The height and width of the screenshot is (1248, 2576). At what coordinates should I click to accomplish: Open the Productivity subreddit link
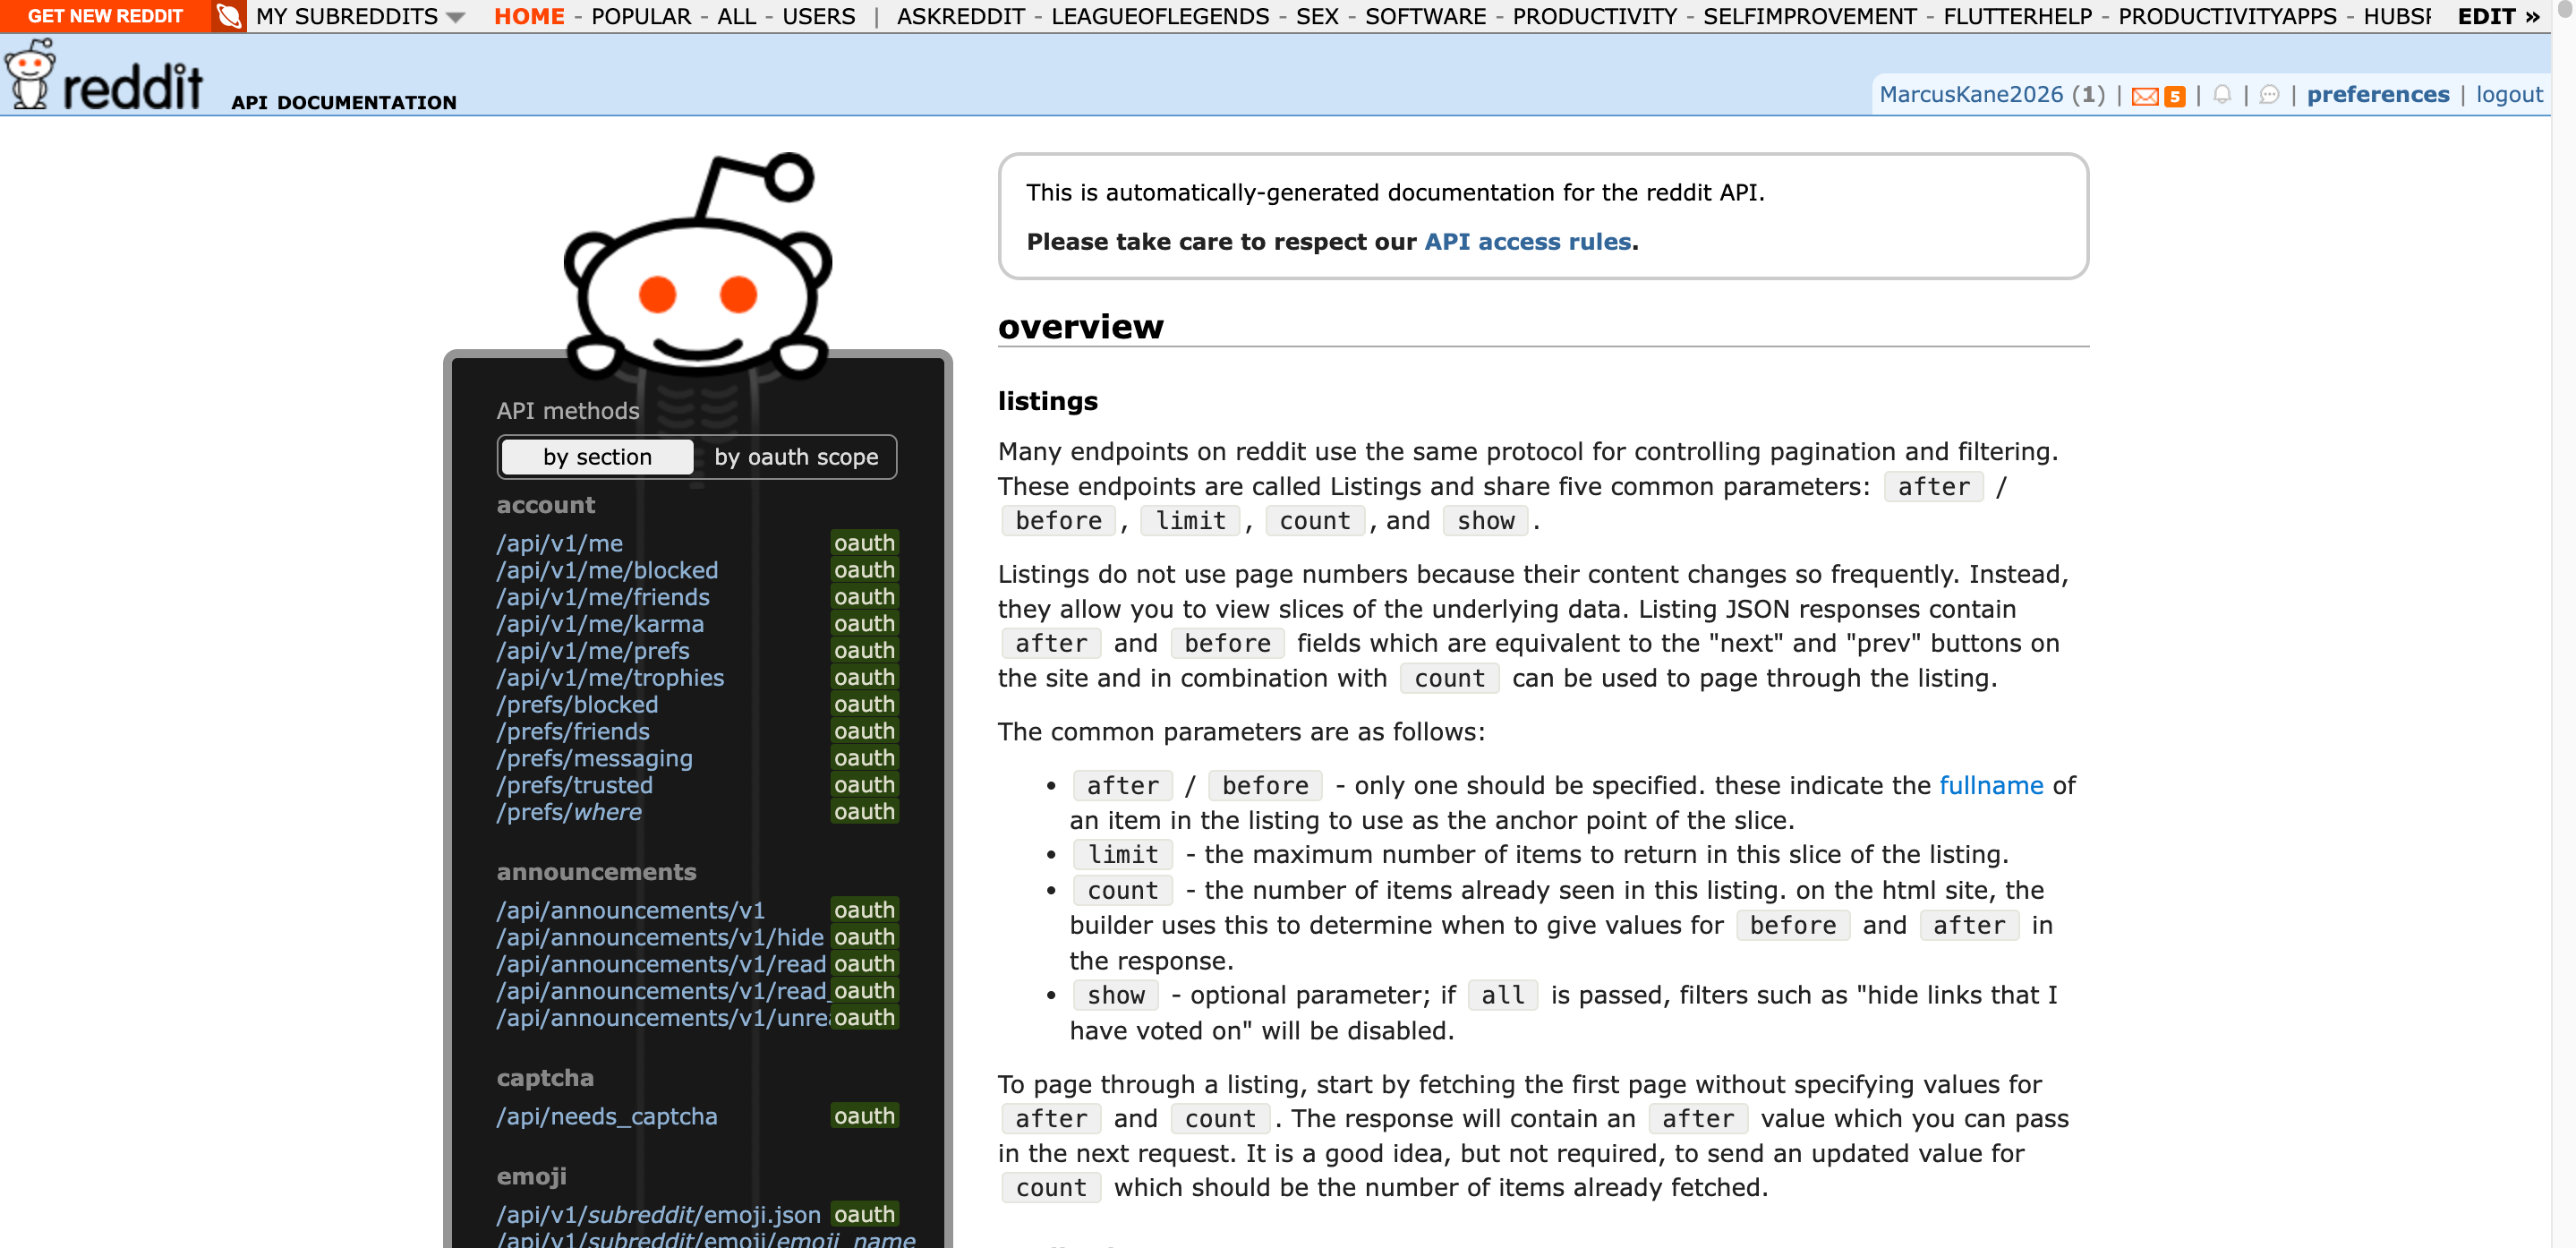[1594, 16]
